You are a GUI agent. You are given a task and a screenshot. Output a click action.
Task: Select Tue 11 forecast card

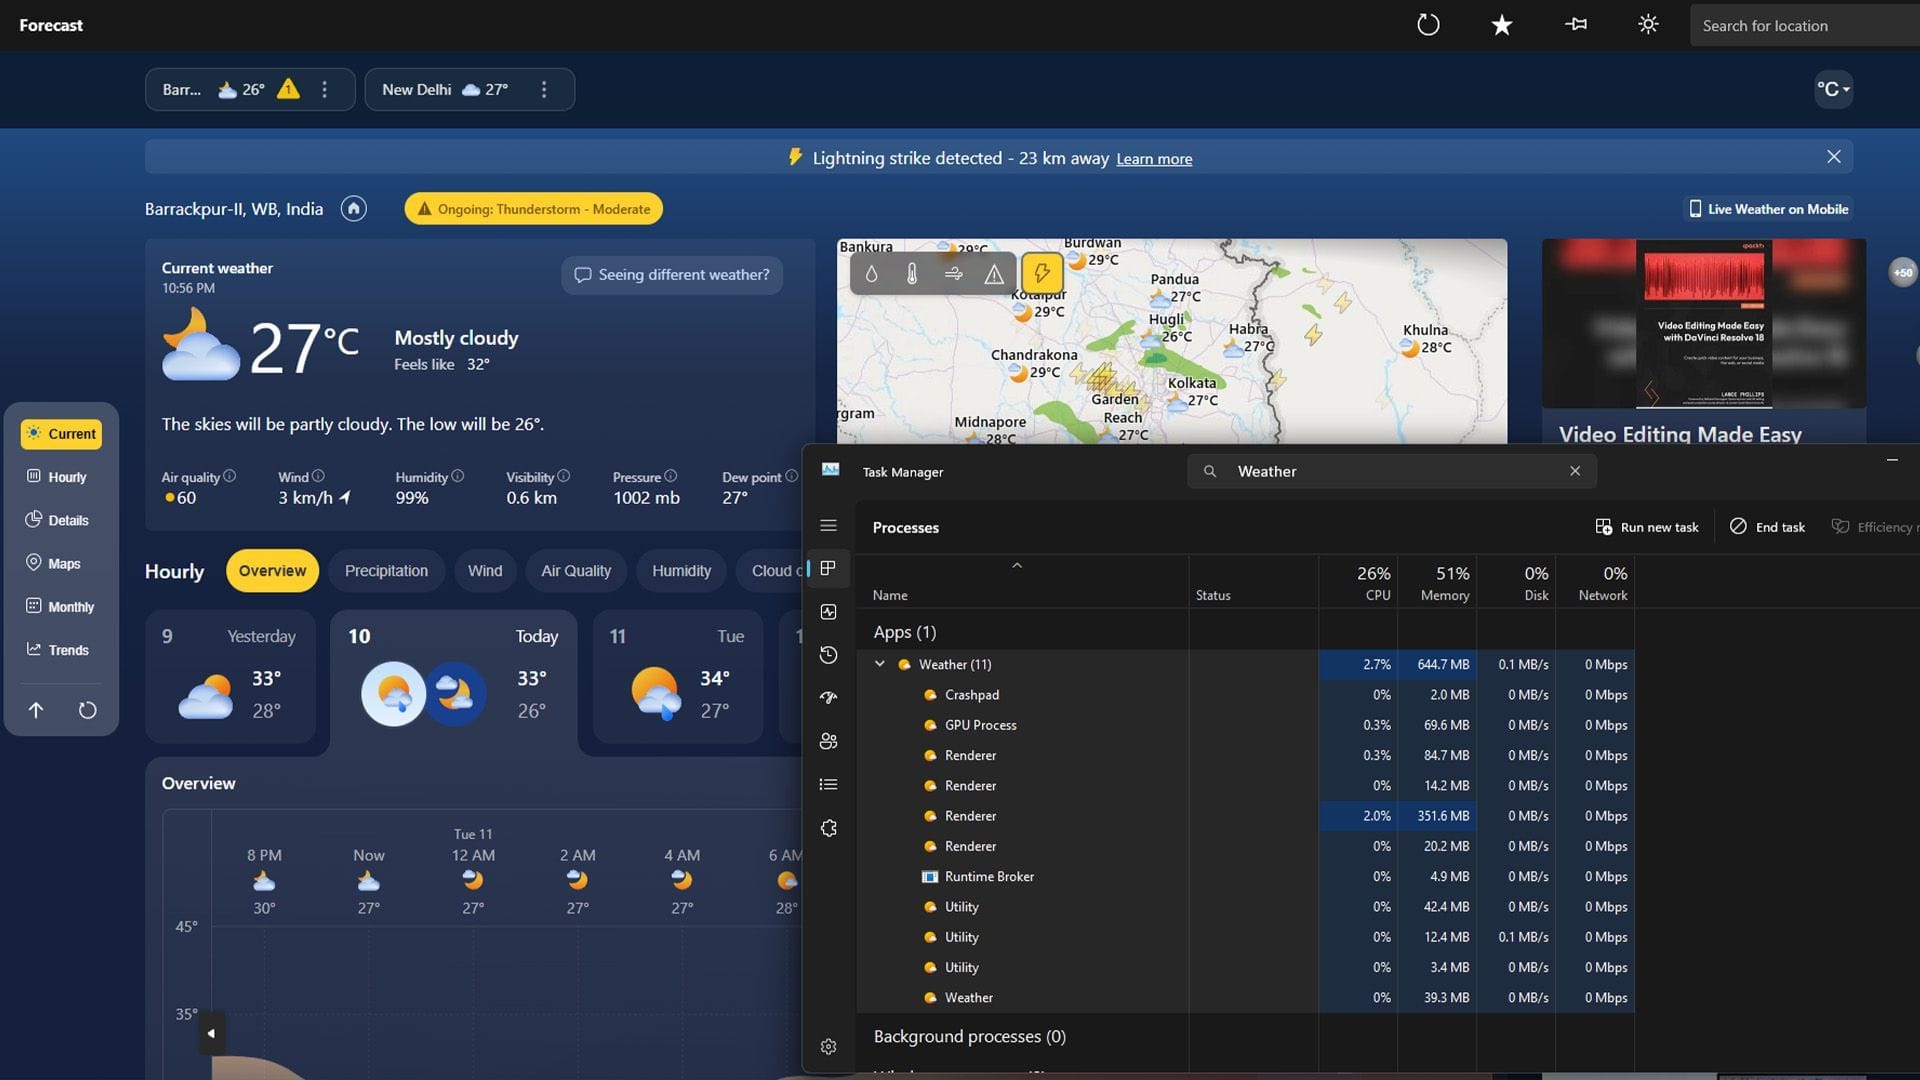678,677
